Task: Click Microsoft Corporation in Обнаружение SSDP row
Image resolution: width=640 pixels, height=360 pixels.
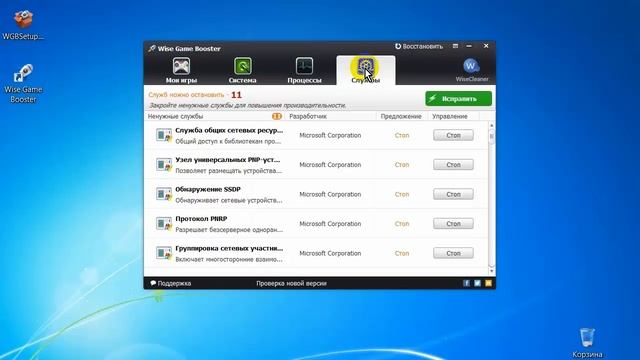Action: coord(330,194)
